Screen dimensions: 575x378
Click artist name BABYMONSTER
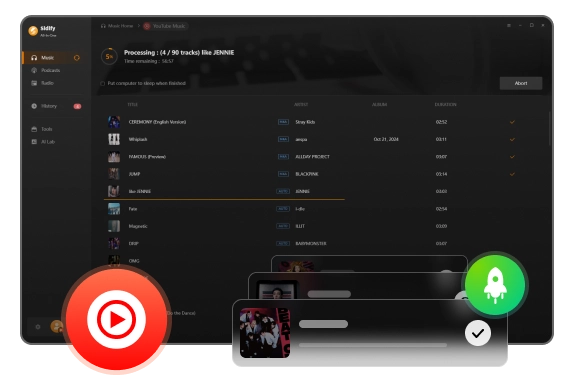(x=311, y=243)
